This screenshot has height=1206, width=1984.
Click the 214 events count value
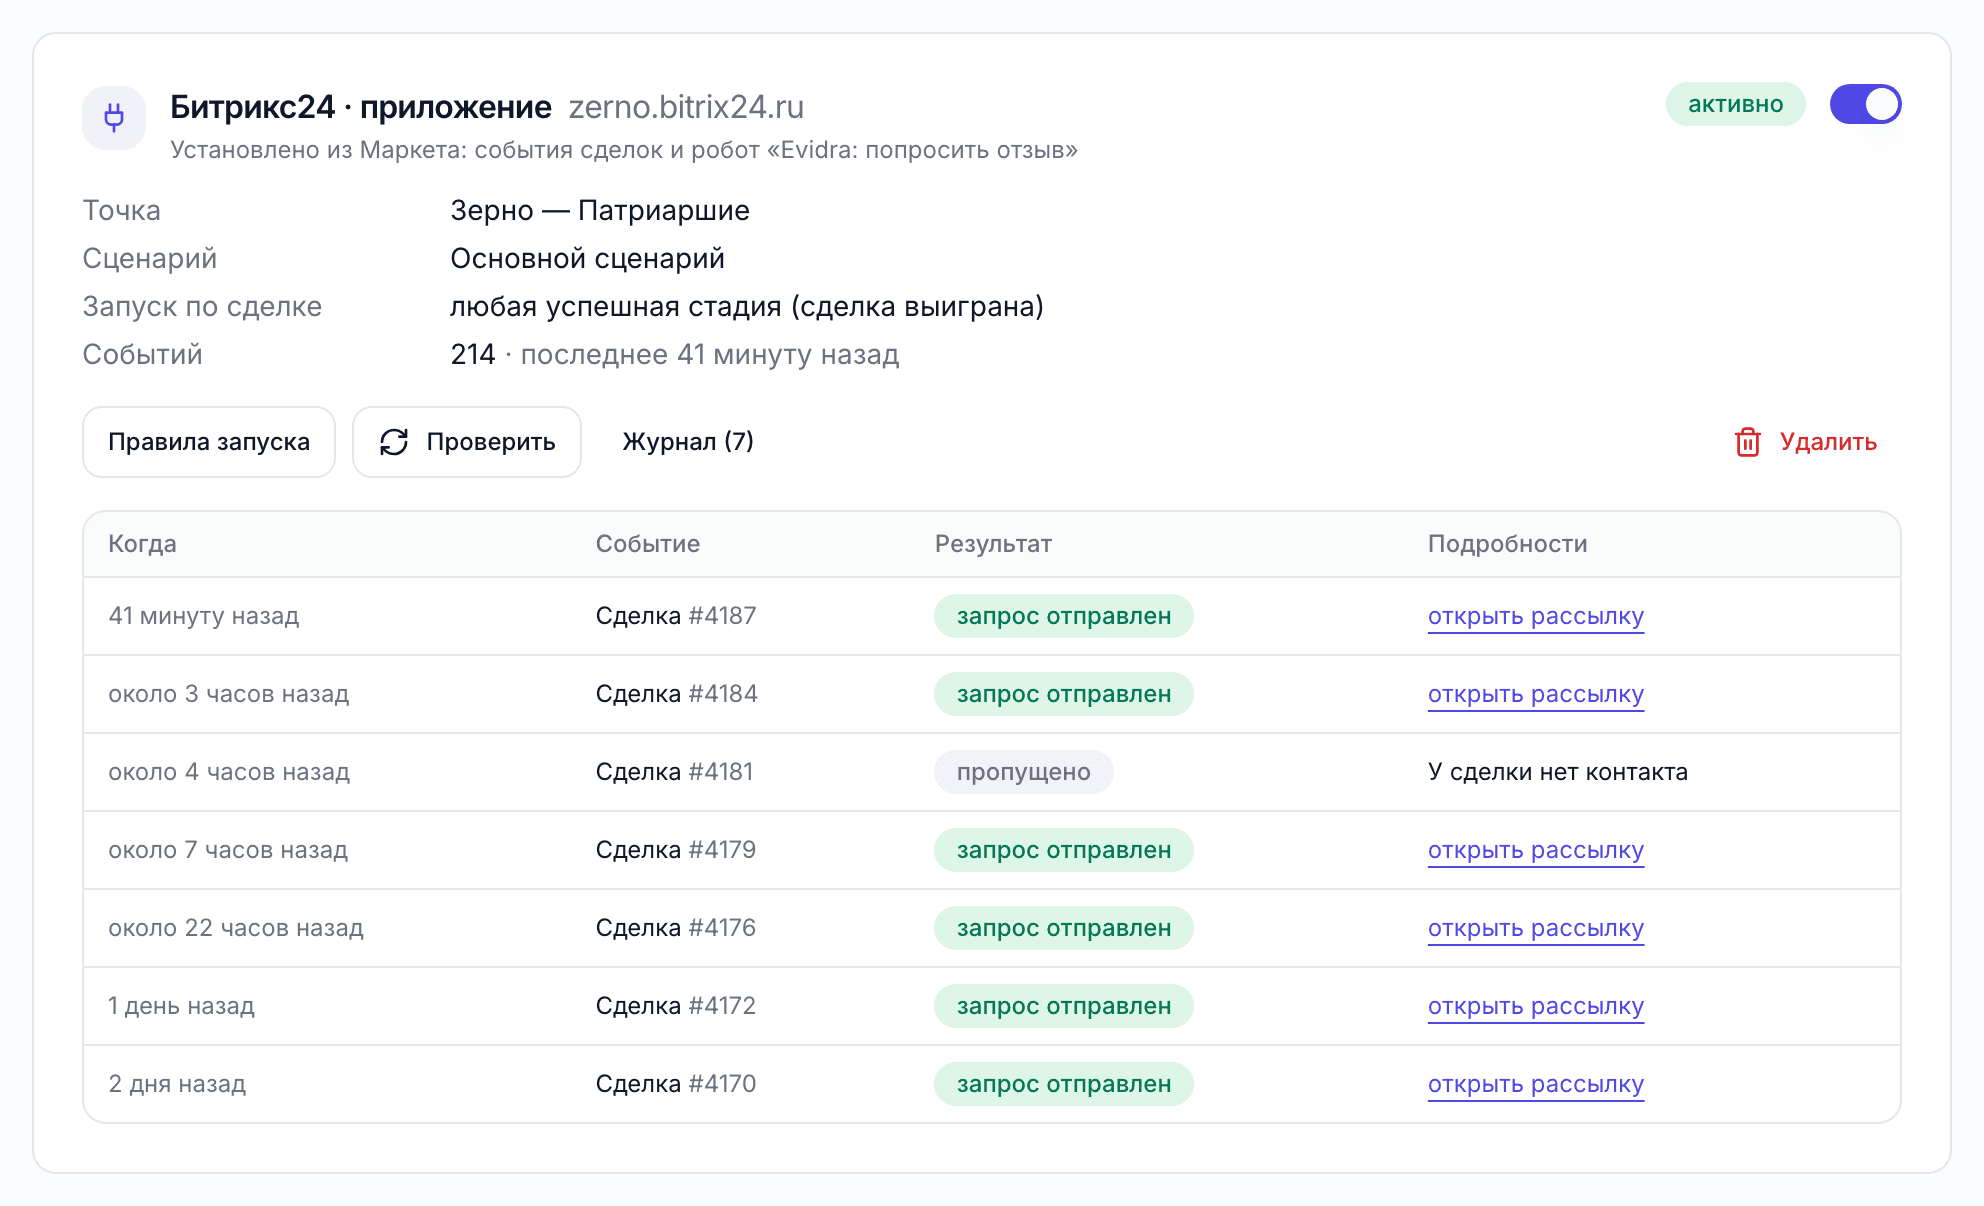click(473, 355)
